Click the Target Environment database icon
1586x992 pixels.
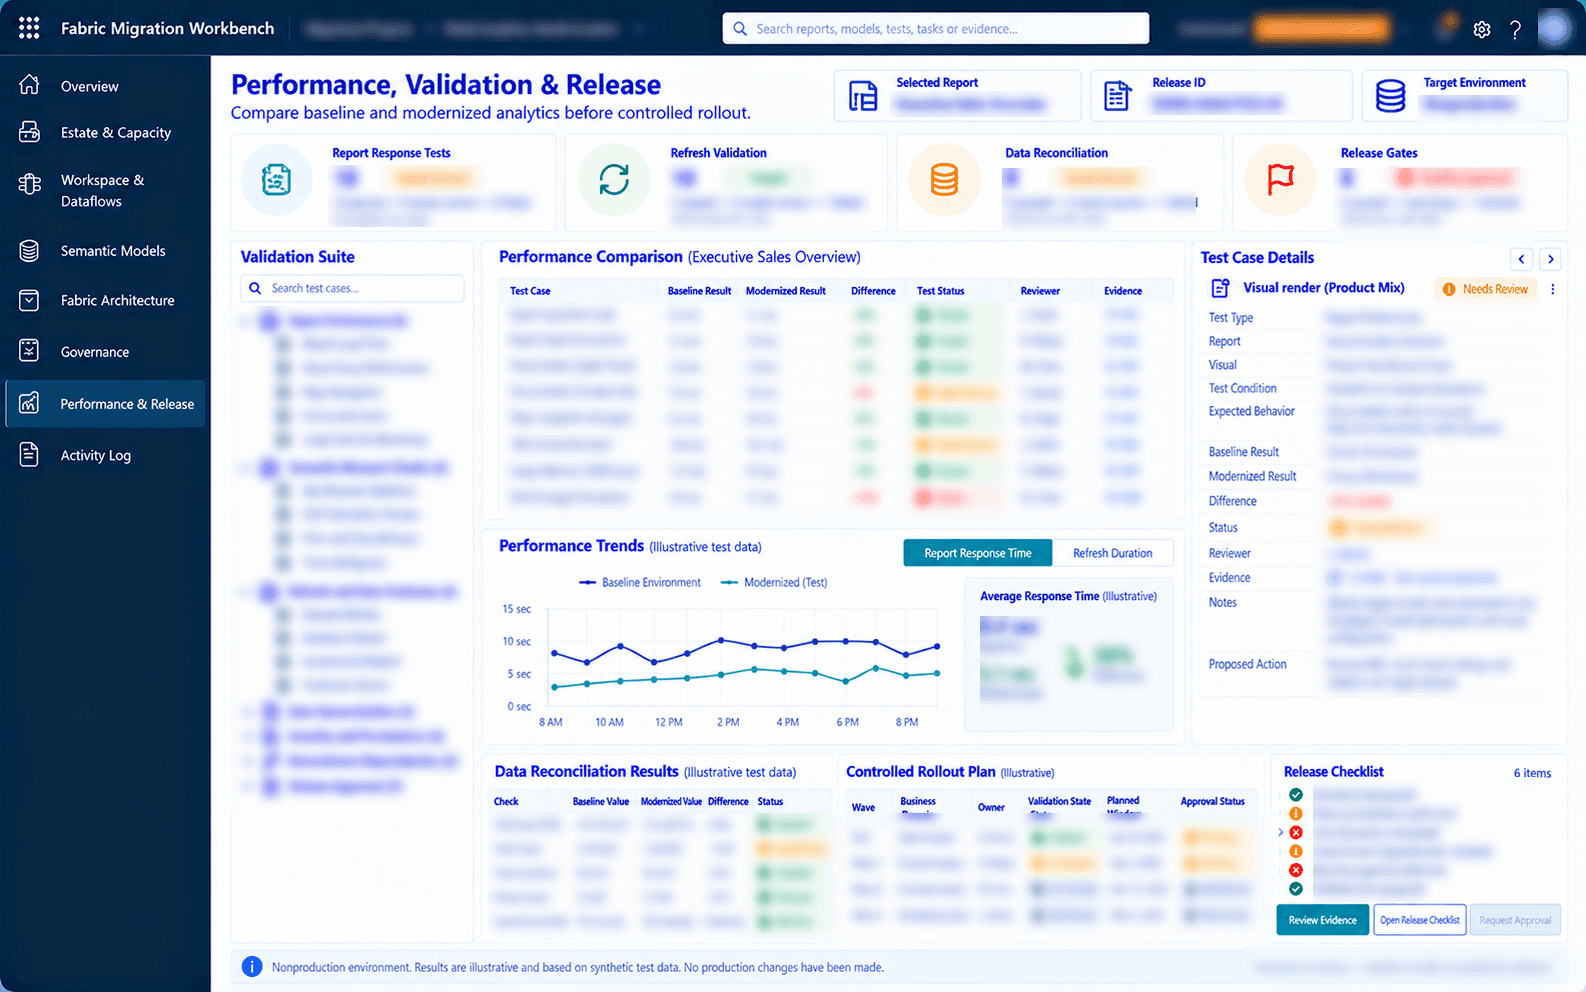coord(1390,96)
